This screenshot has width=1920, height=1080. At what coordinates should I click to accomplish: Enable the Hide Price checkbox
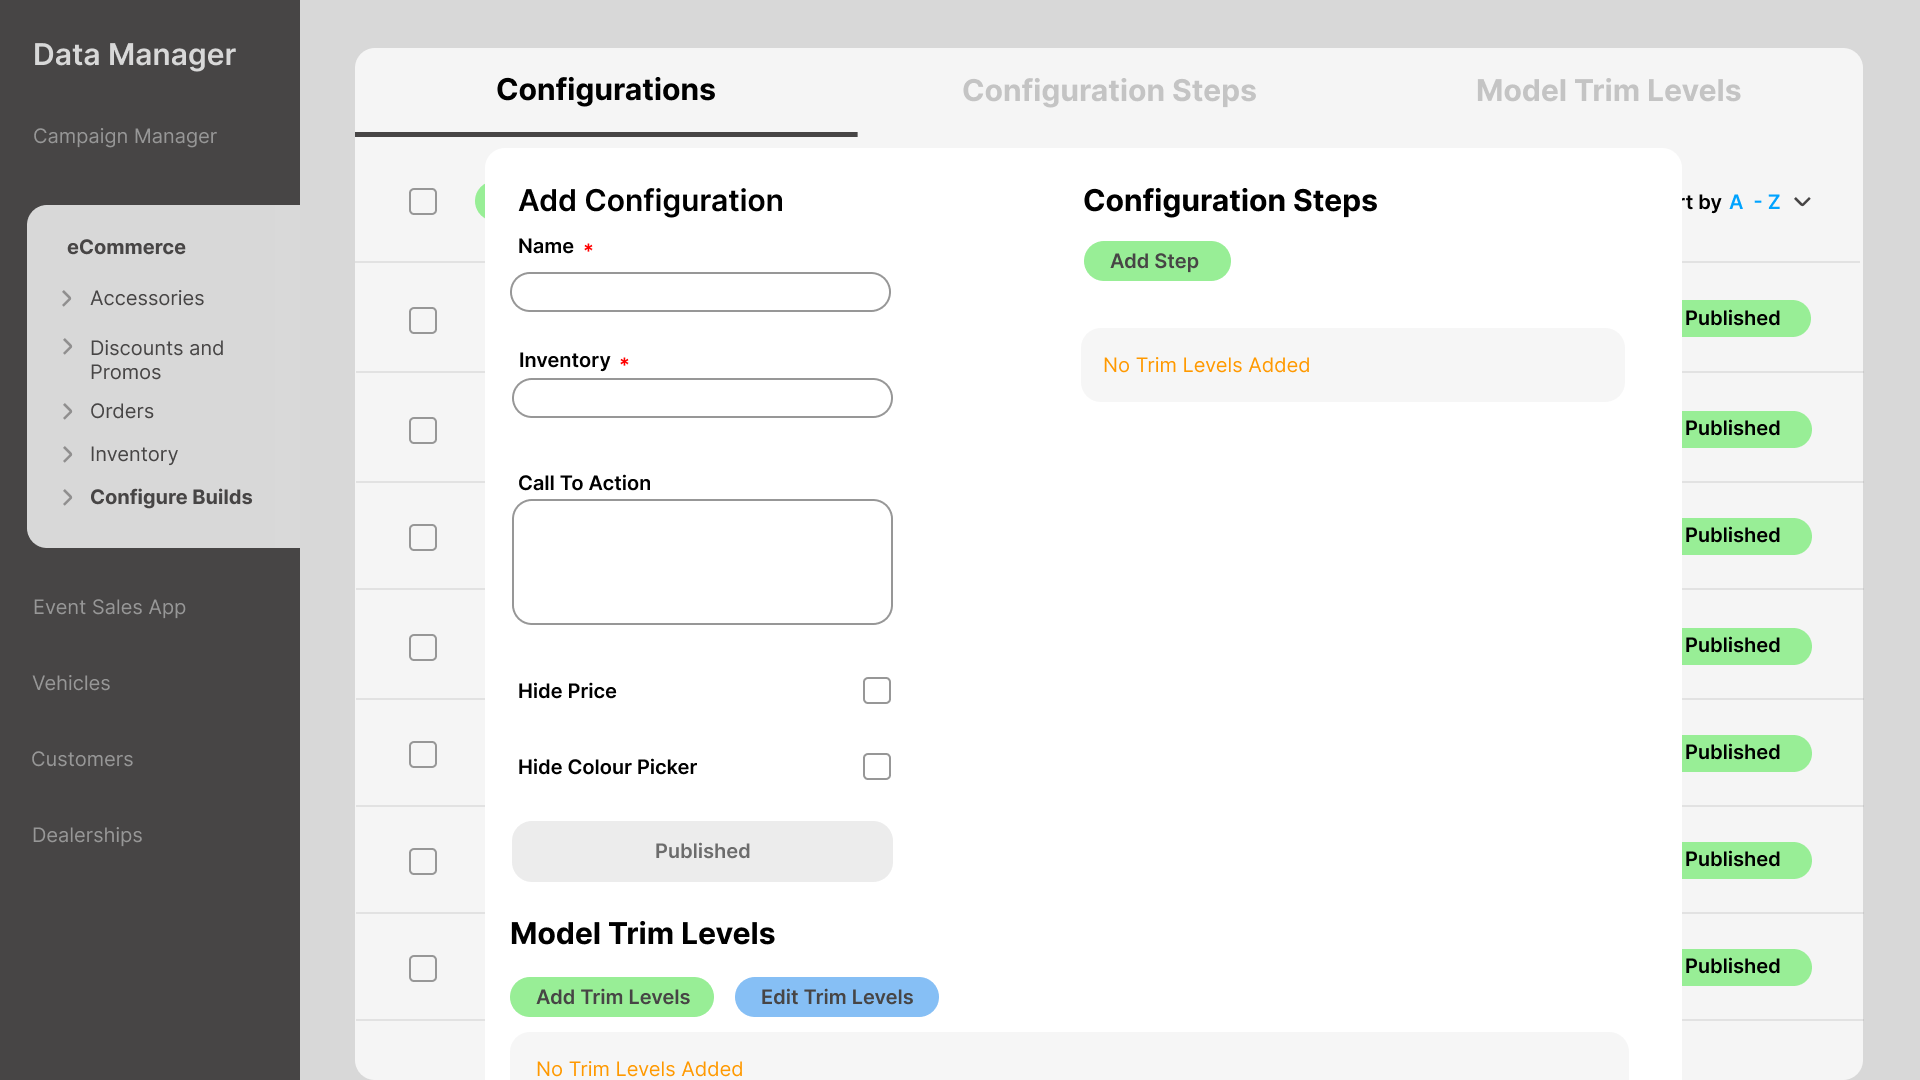(876, 690)
